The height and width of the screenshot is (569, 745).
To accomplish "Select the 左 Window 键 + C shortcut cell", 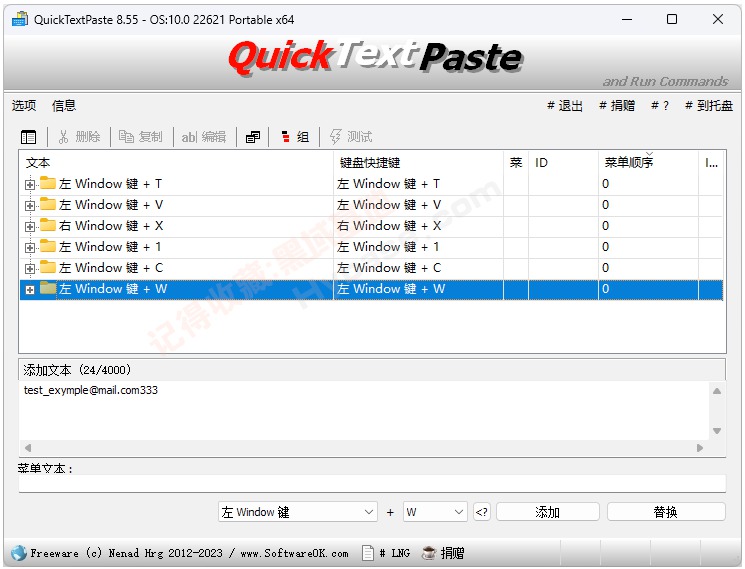I will point(418,267).
